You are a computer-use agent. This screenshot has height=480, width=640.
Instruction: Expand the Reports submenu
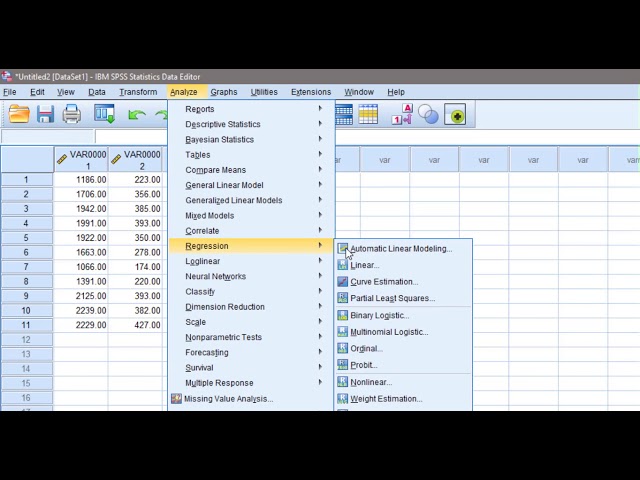coord(251,109)
